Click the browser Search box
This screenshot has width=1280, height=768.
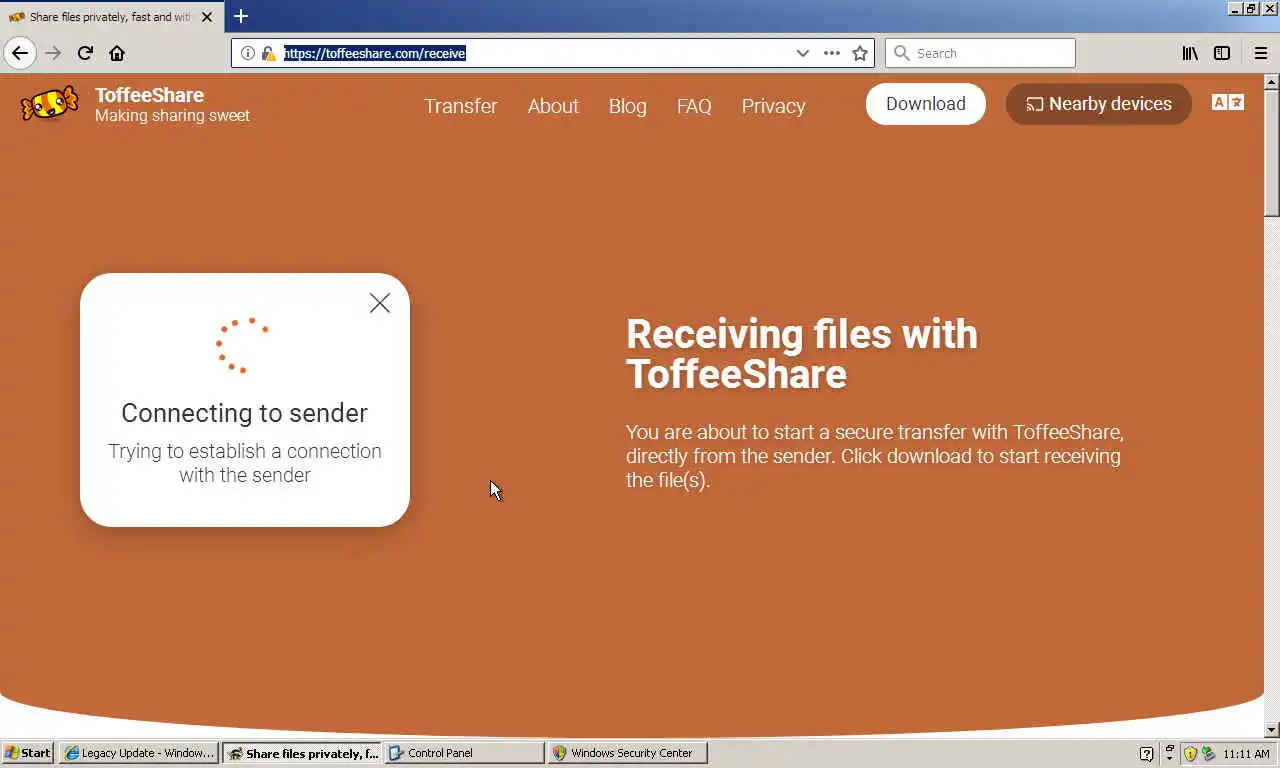[980, 53]
